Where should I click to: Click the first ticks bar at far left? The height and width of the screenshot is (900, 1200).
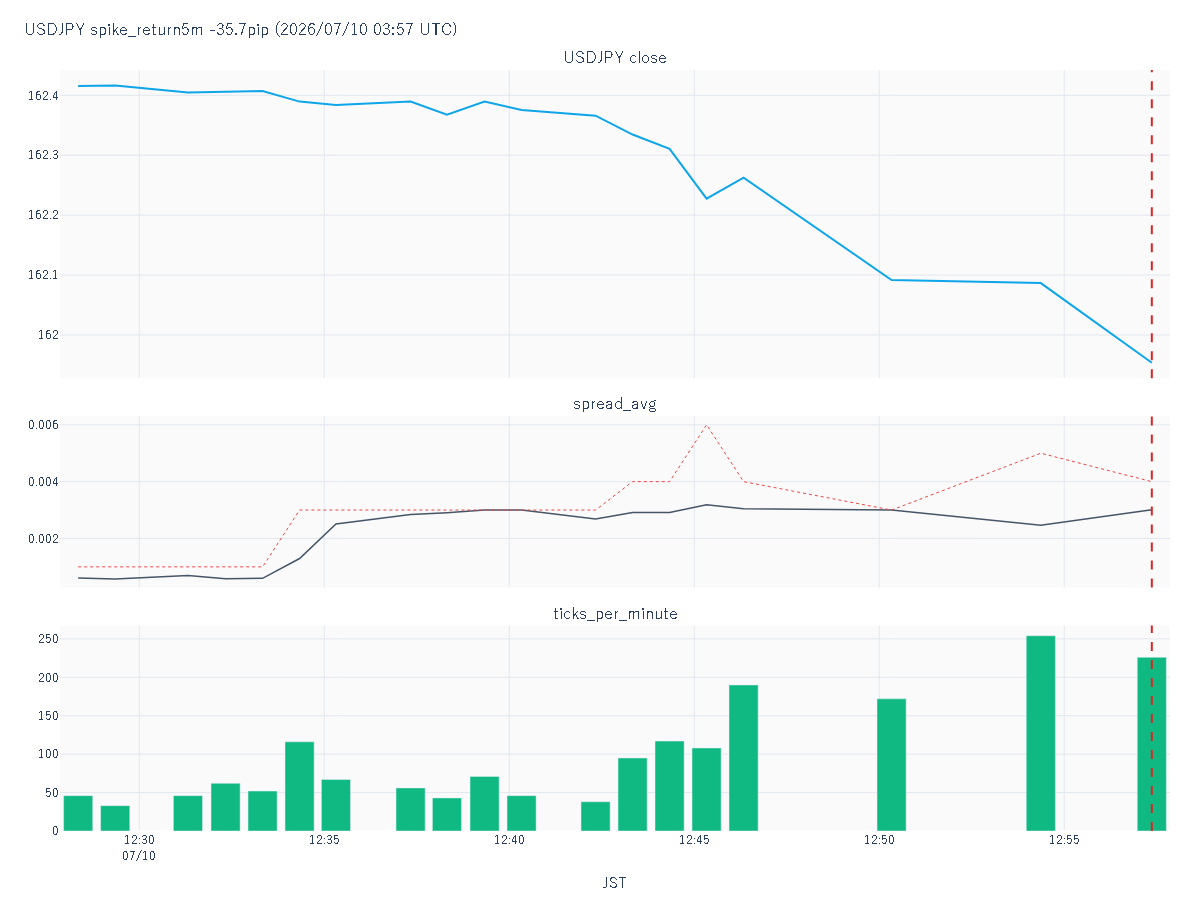[78, 813]
